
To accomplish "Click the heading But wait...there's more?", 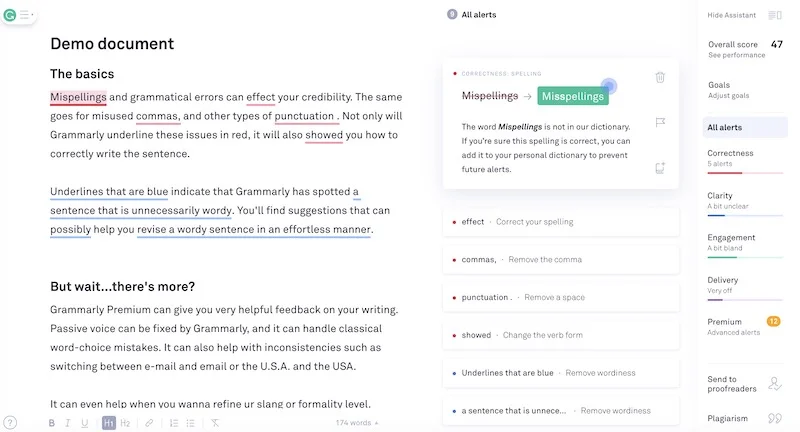I will (122, 287).
